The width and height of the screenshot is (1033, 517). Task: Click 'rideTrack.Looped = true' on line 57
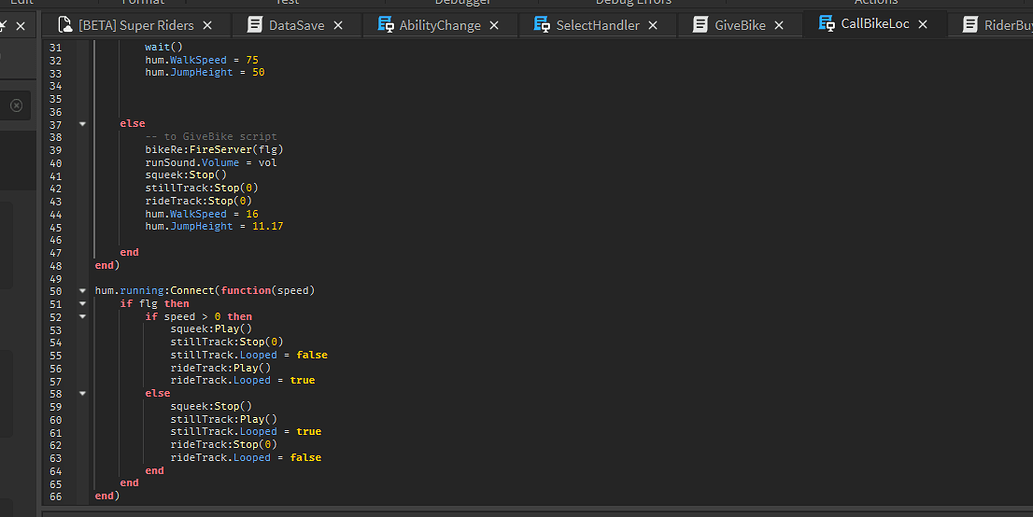coord(242,380)
